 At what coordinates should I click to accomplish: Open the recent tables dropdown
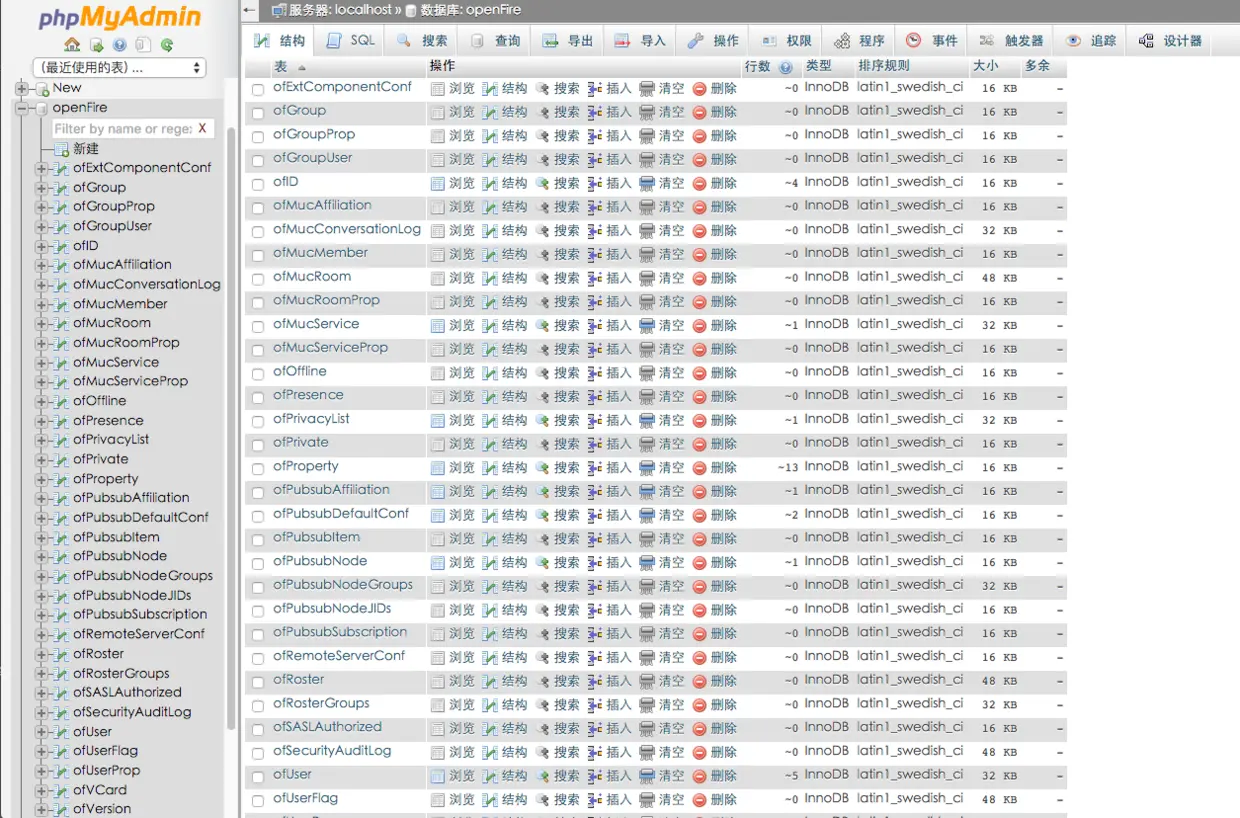[119, 68]
